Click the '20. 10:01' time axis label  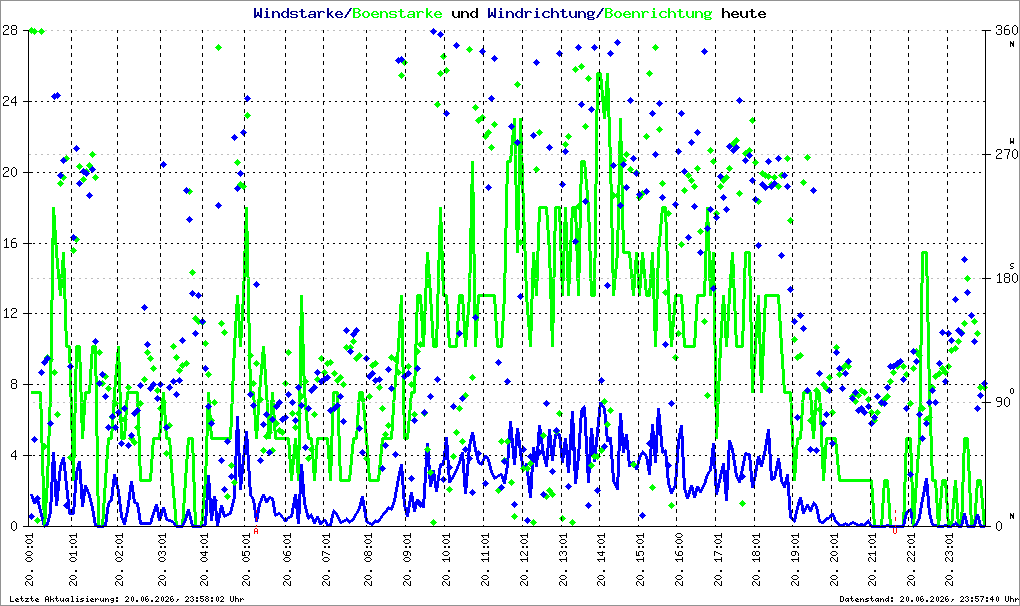(x=446, y=560)
